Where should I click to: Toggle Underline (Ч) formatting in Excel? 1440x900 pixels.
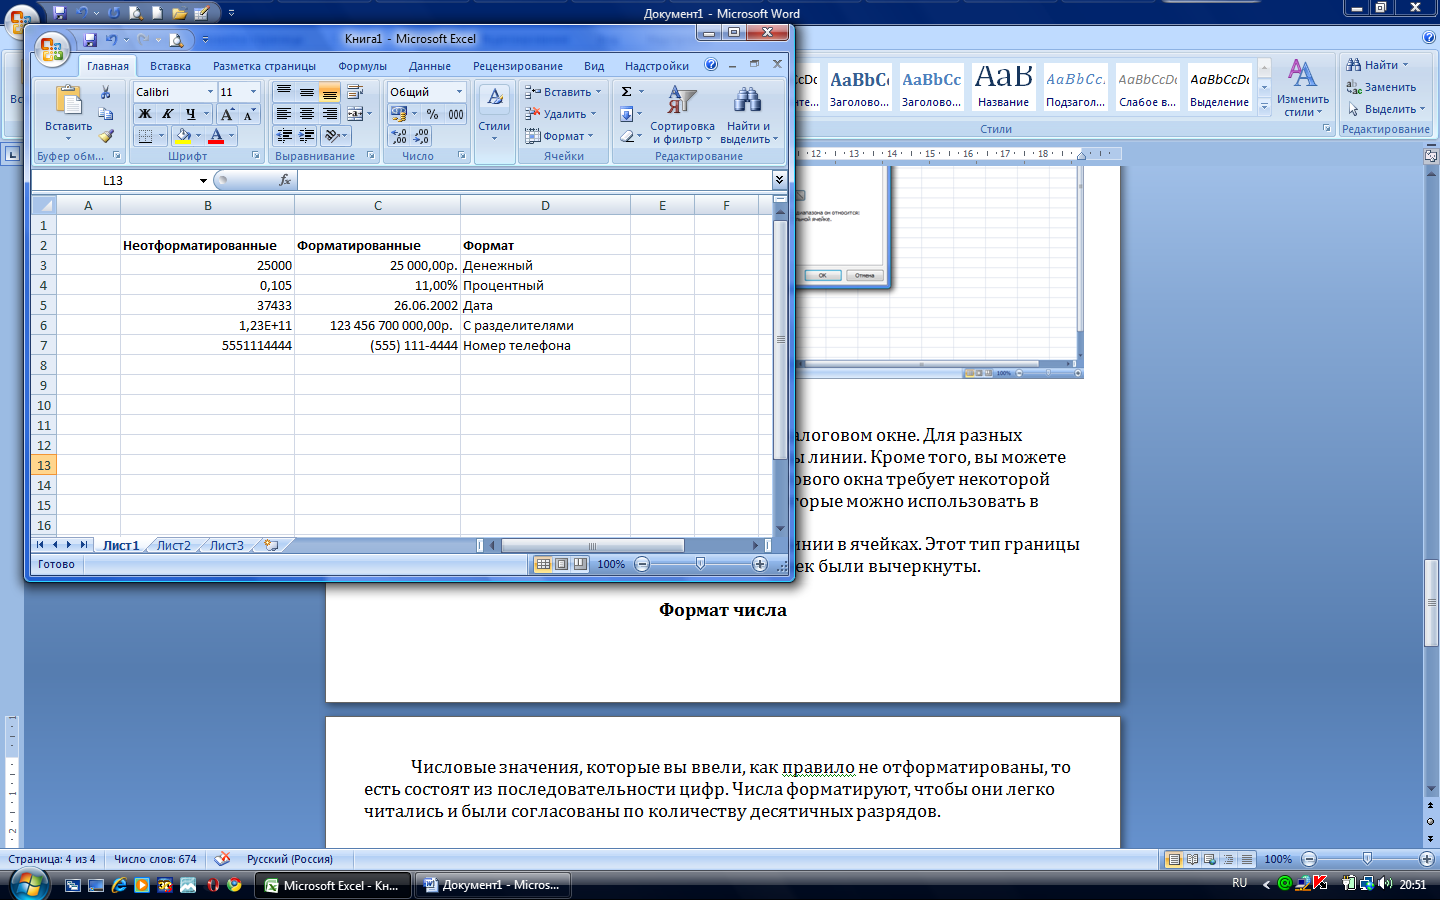tap(190, 114)
